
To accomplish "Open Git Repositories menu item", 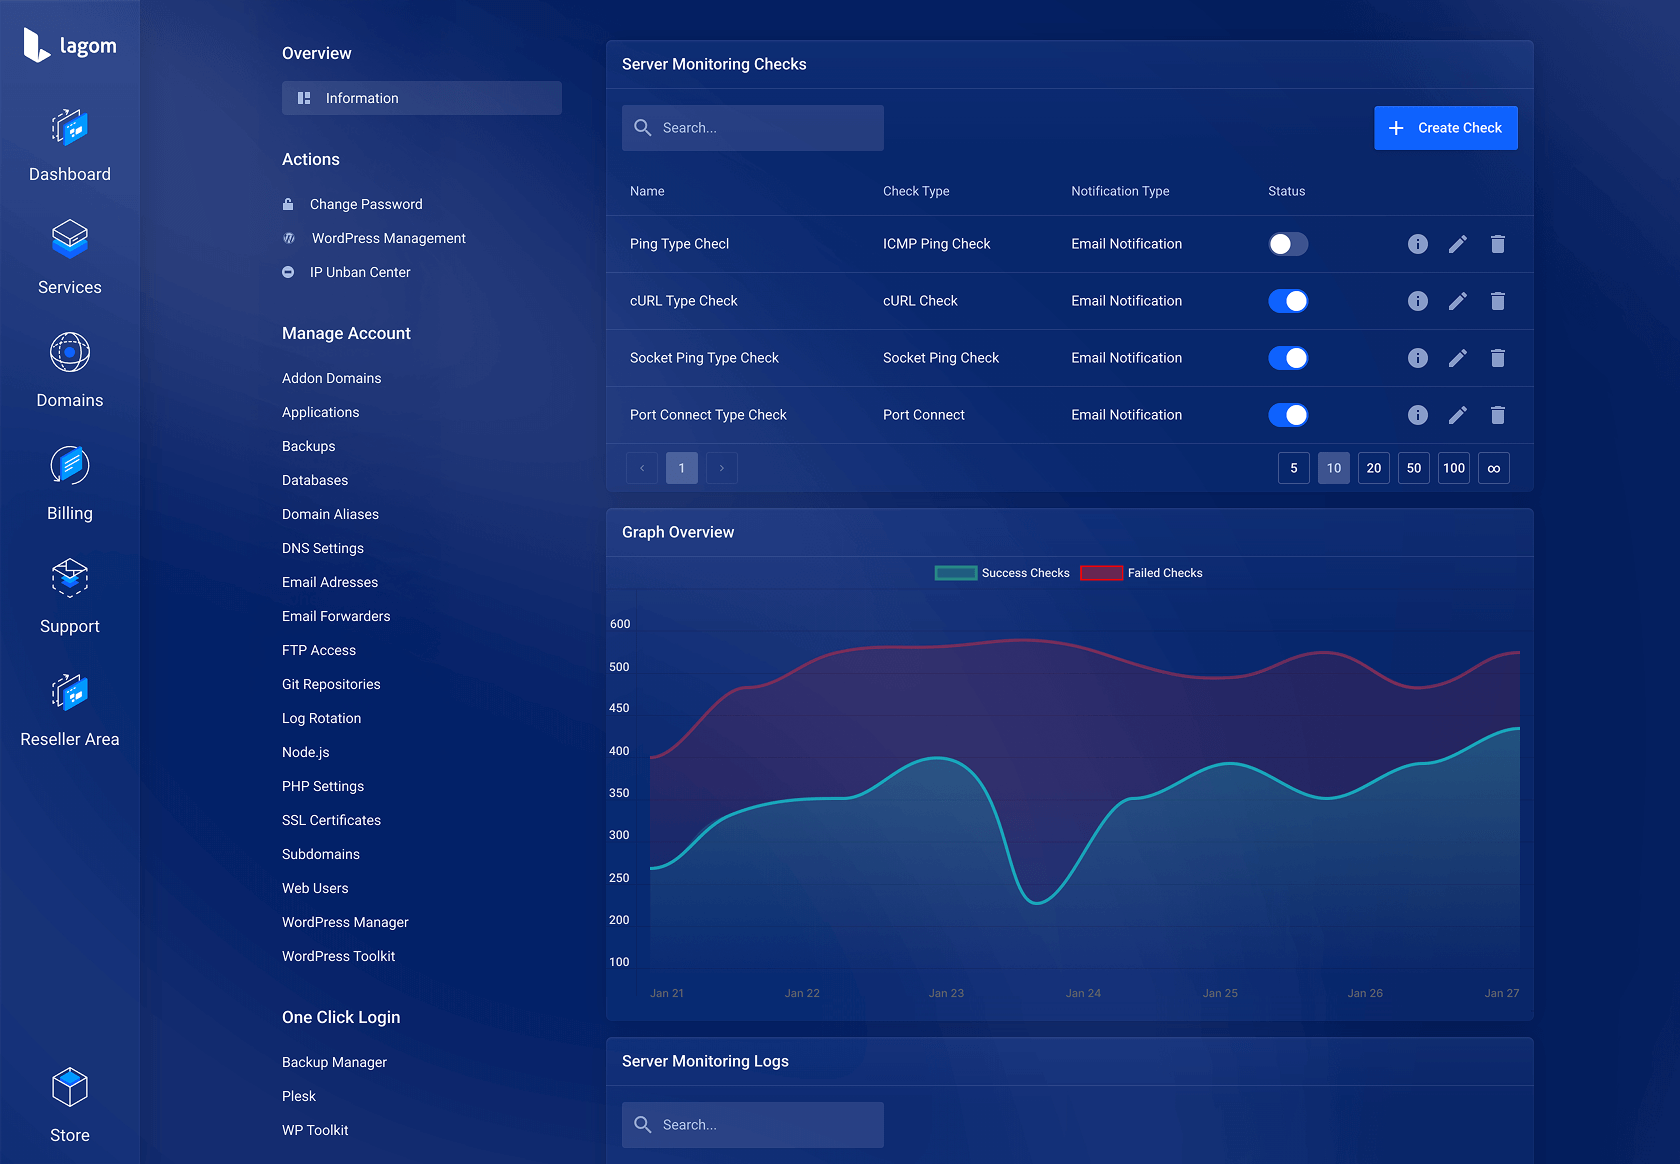I will 331,684.
